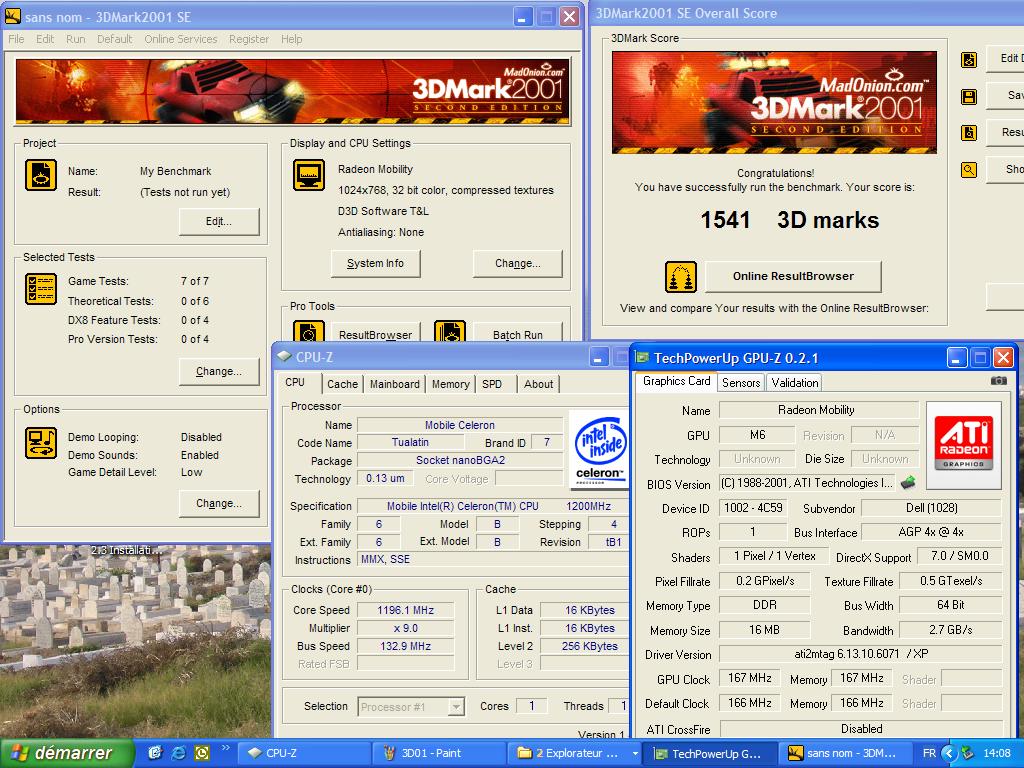The image size is (1024, 768).
Task: Click the Internet Explorer quick launch icon
Action: coord(178,753)
